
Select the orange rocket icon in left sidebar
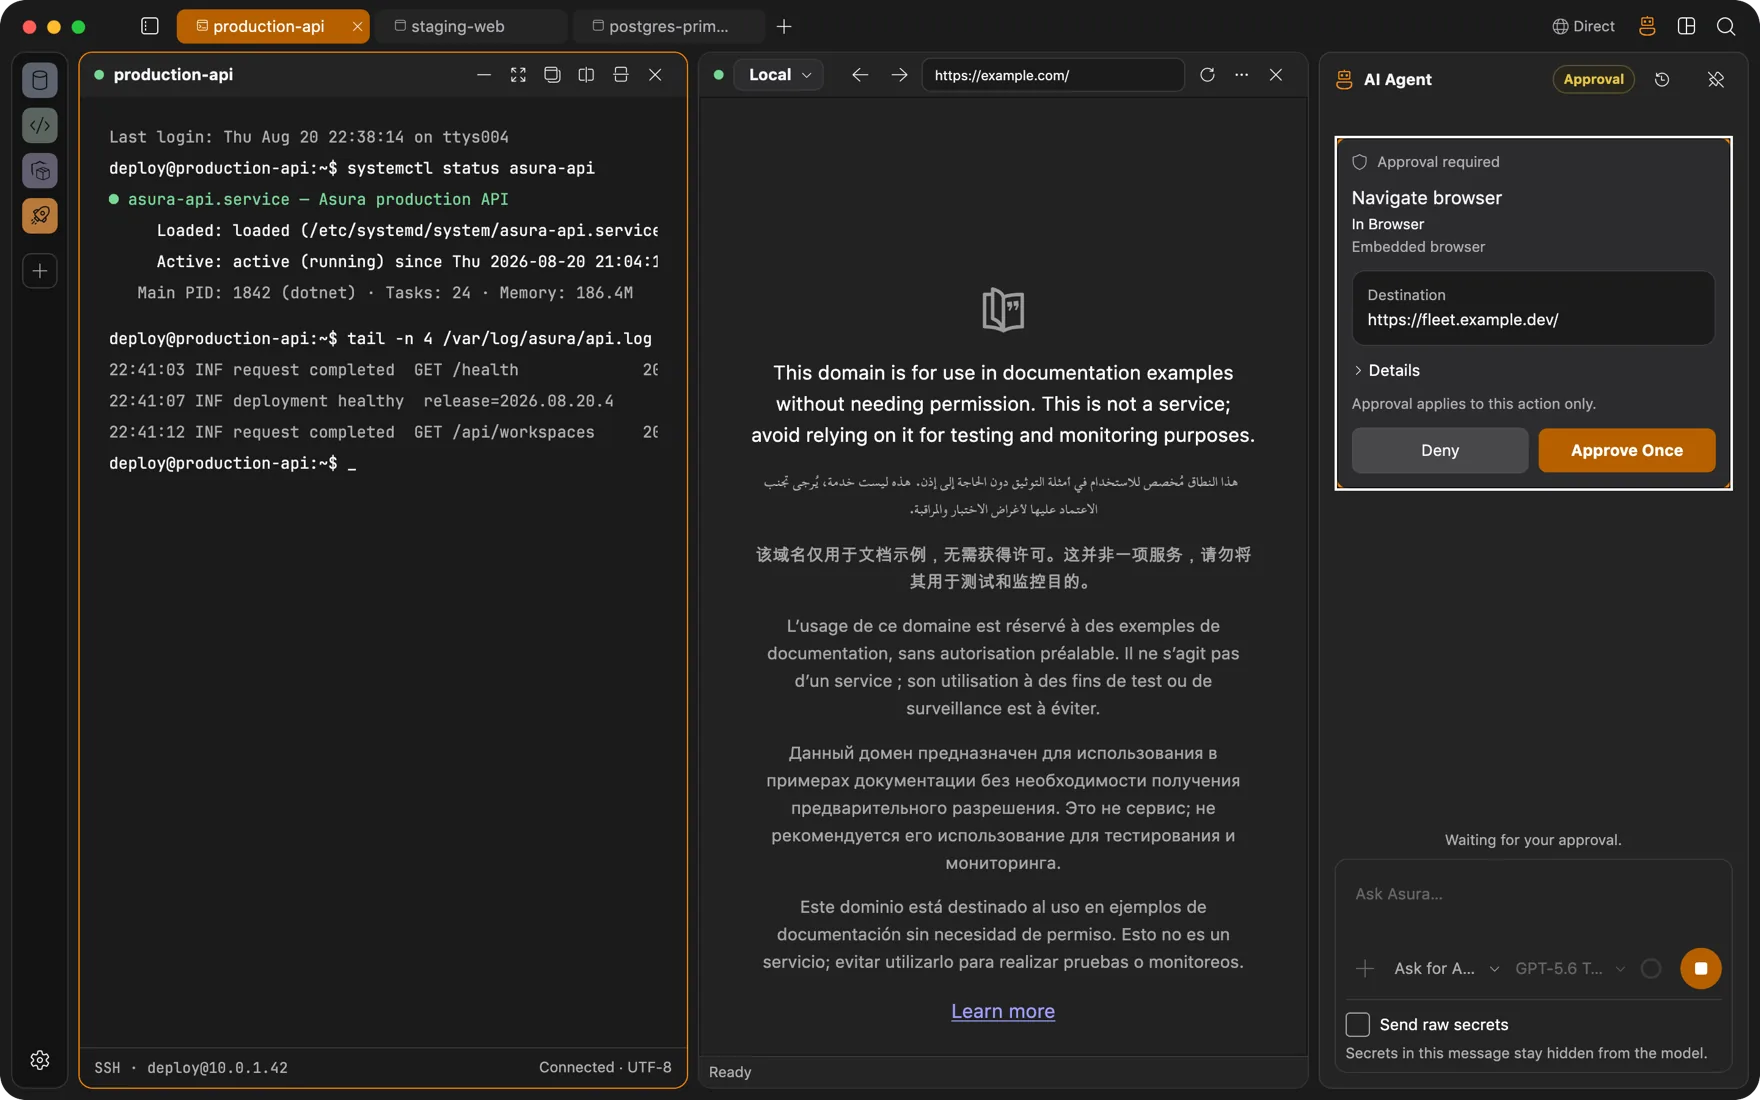(x=40, y=215)
